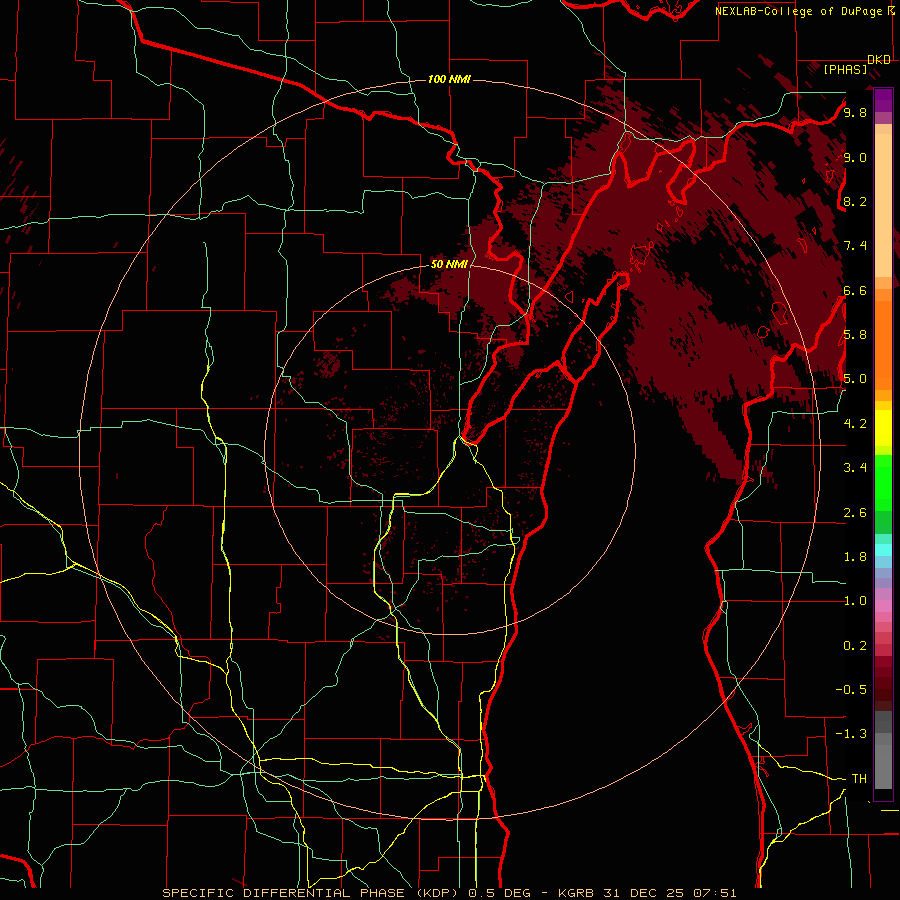Click the cyan segment of the color bar
The width and height of the screenshot is (900, 900).
[883, 550]
